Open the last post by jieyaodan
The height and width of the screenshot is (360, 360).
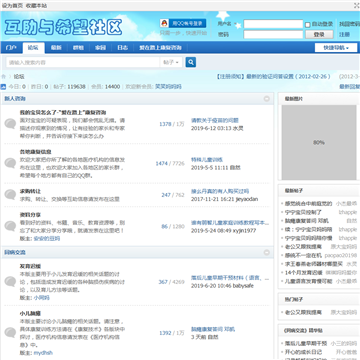pyautogui.click(x=220, y=191)
